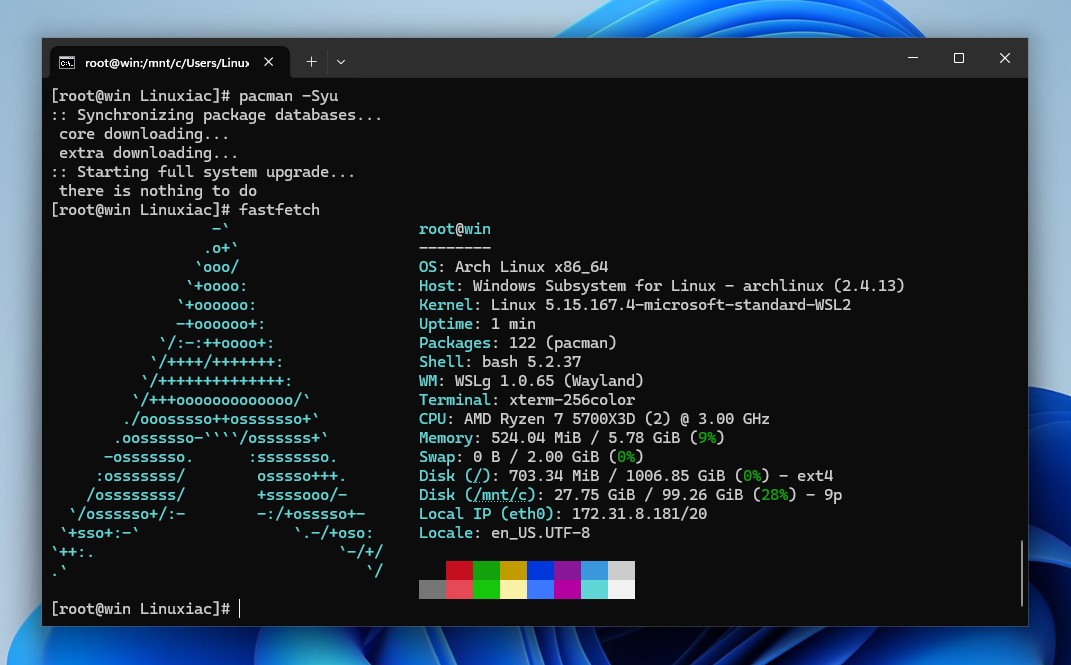Image resolution: width=1071 pixels, height=665 pixels.
Task: Minimize the terminal window
Action: (x=913, y=58)
